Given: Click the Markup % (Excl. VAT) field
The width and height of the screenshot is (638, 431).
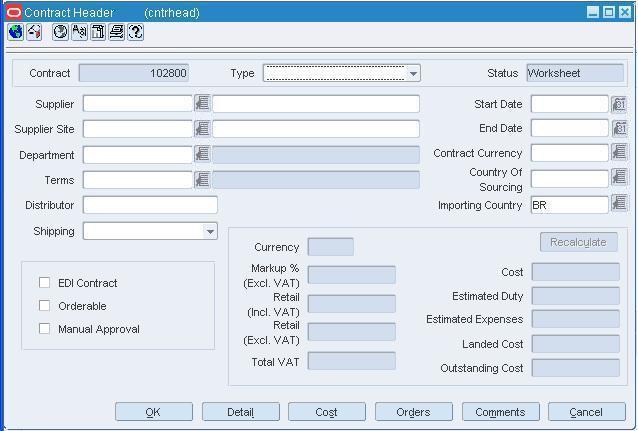Looking at the screenshot, I should [x=352, y=275].
